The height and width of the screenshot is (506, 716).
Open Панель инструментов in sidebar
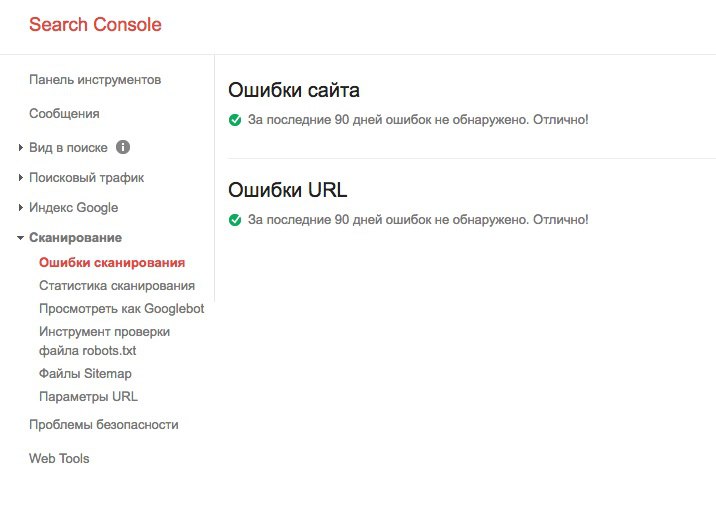tap(95, 79)
